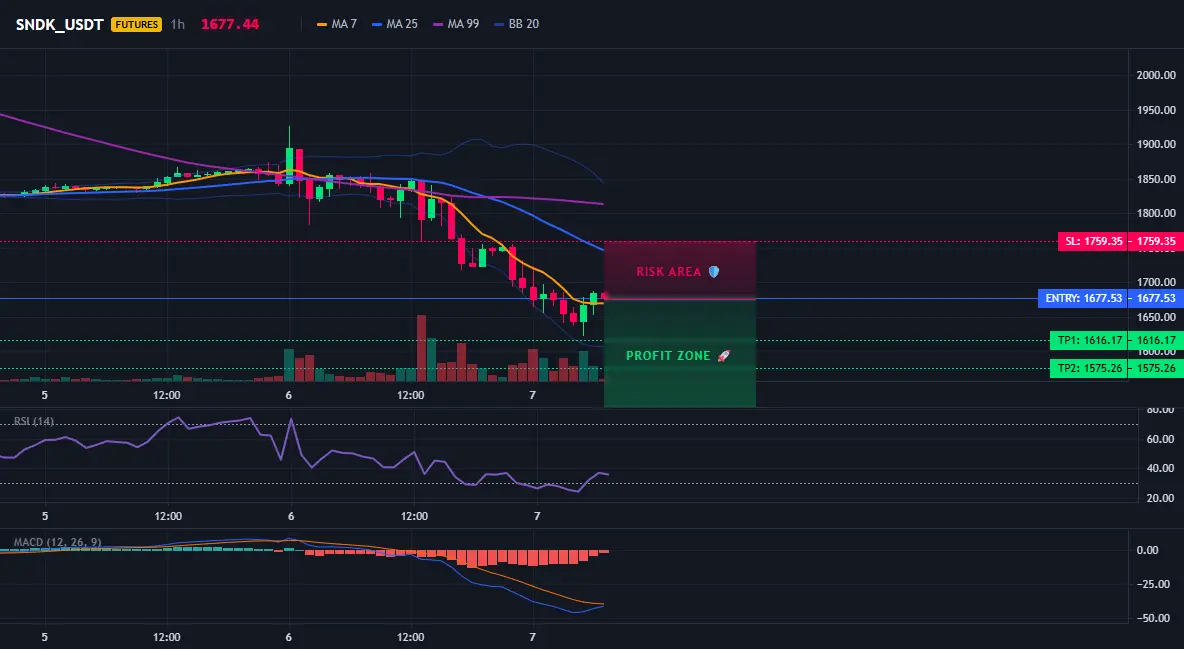Click the 60.00 RSI axis value
The height and width of the screenshot is (649, 1184).
[x=1160, y=439]
